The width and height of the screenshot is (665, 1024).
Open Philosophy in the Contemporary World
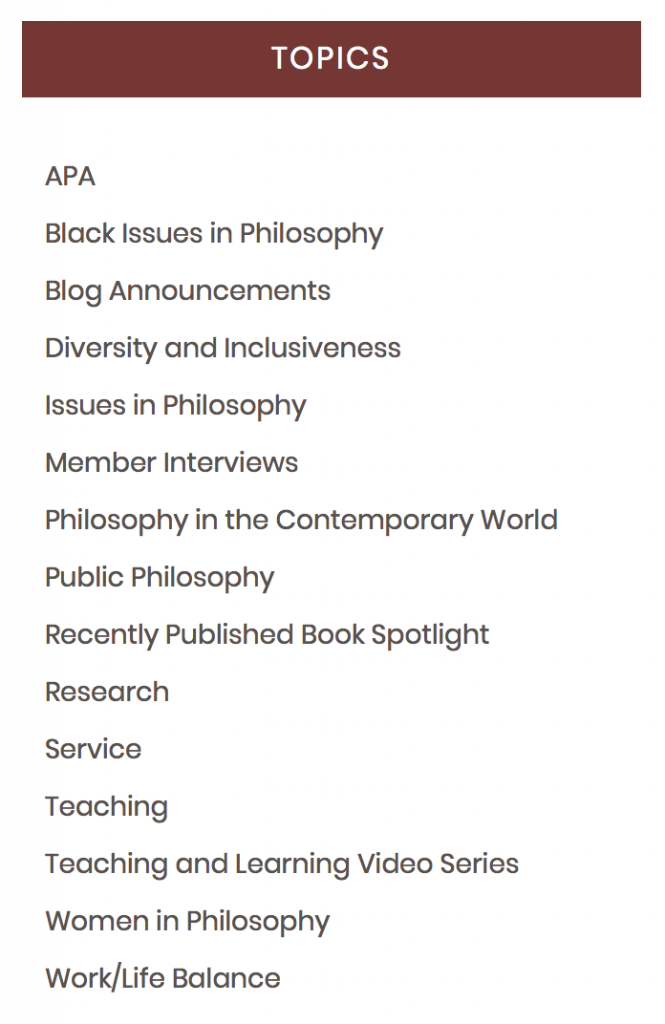(x=300, y=519)
